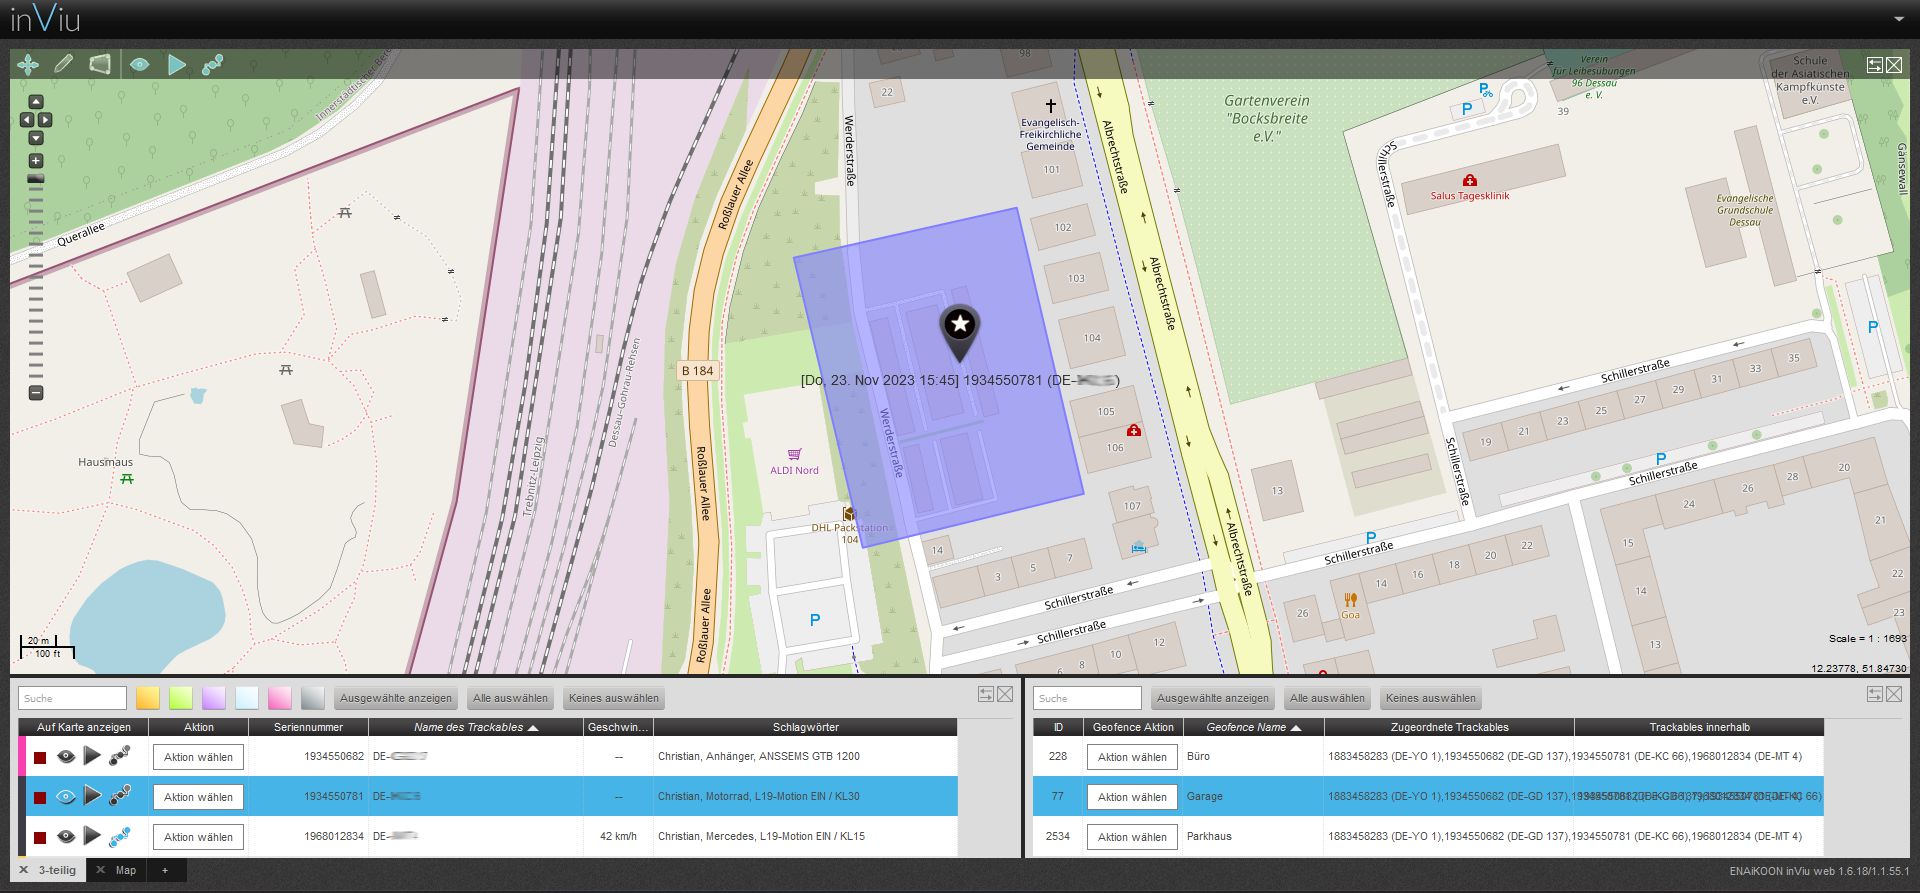Zoom in with the map plus button
The height and width of the screenshot is (893, 1920).
[x=36, y=161]
